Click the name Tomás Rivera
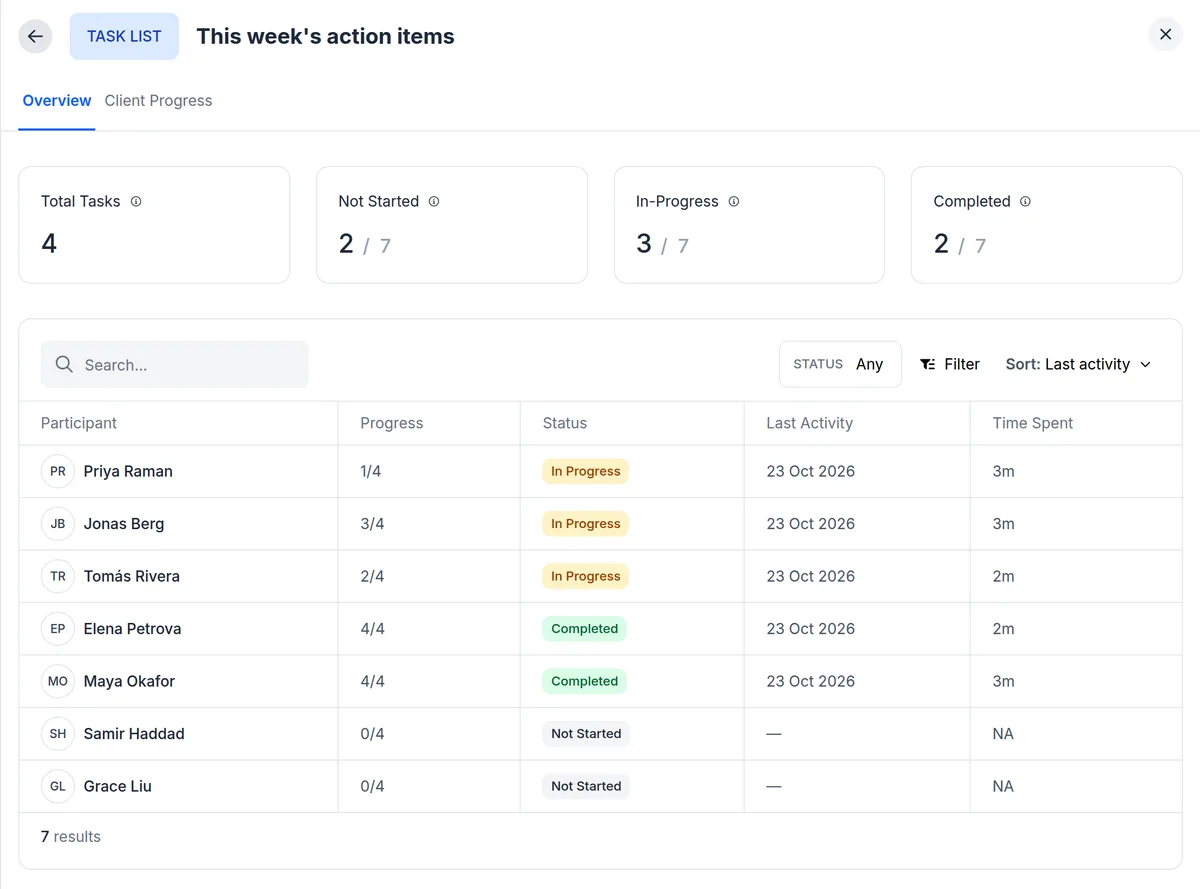This screenshot has width=1200, height=889. pos(132,576)
